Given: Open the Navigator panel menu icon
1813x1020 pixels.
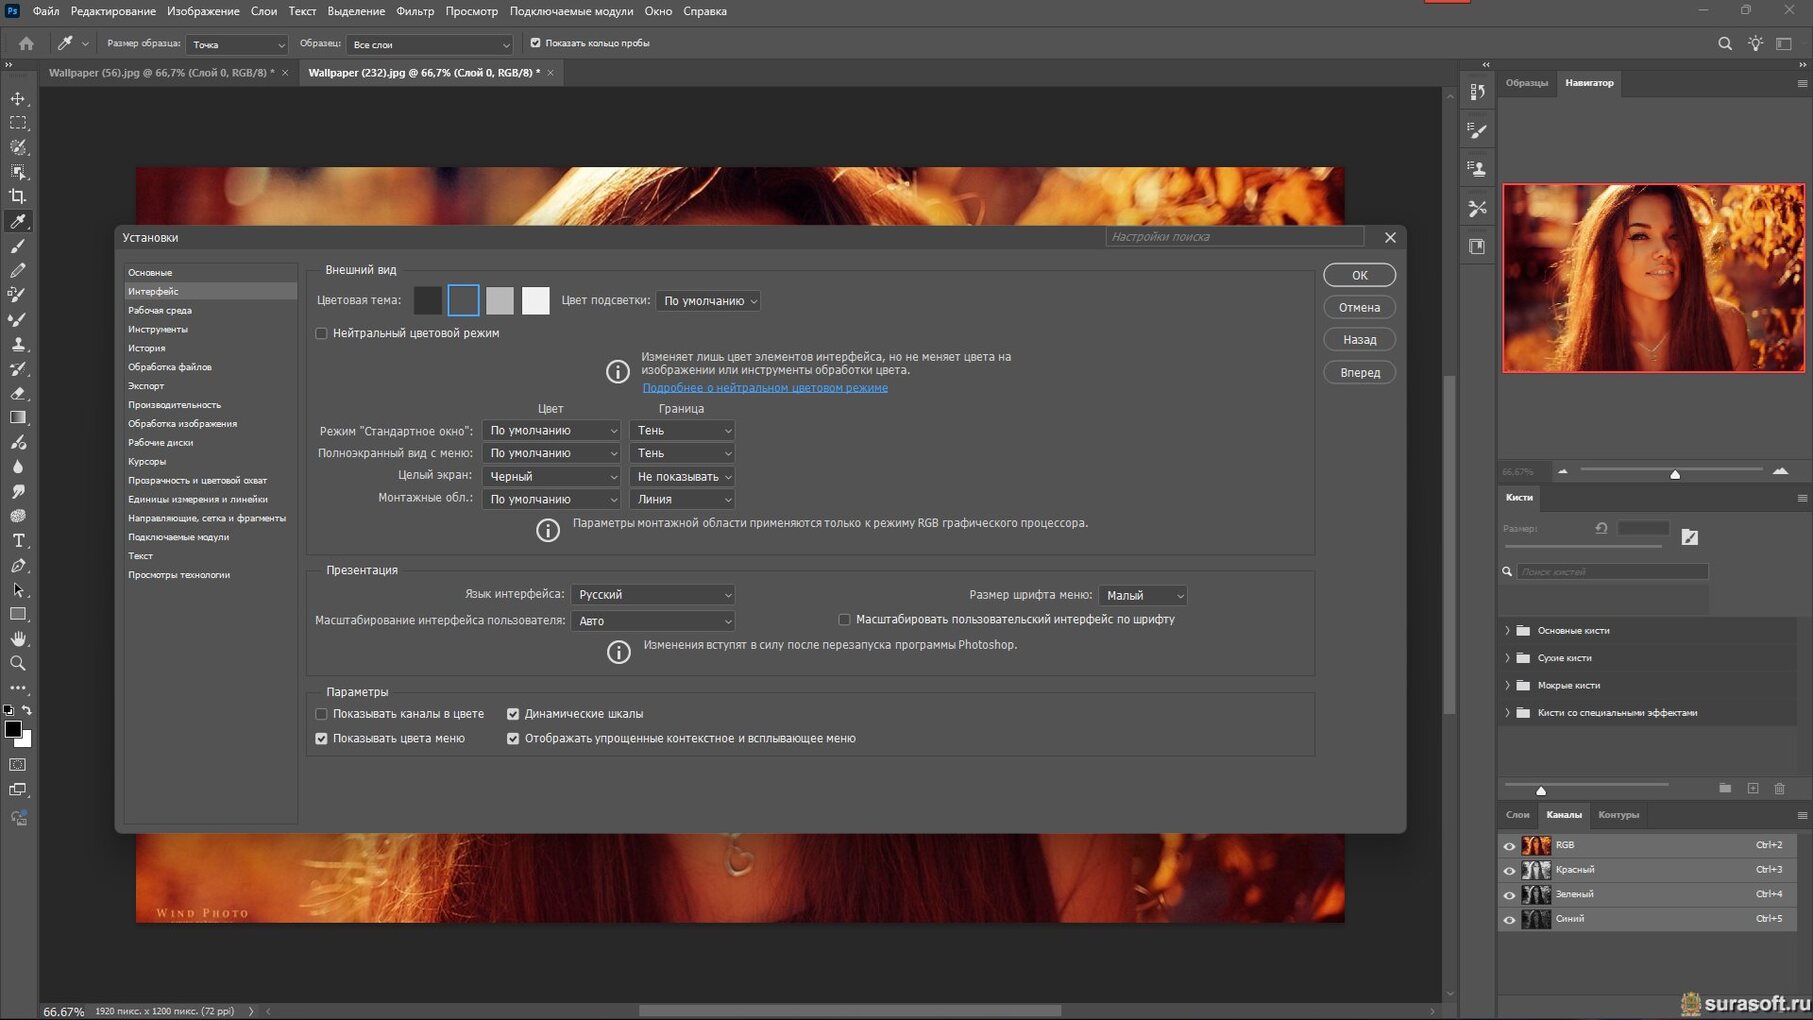Looking at the screenshot, I should coord(1802,84).
